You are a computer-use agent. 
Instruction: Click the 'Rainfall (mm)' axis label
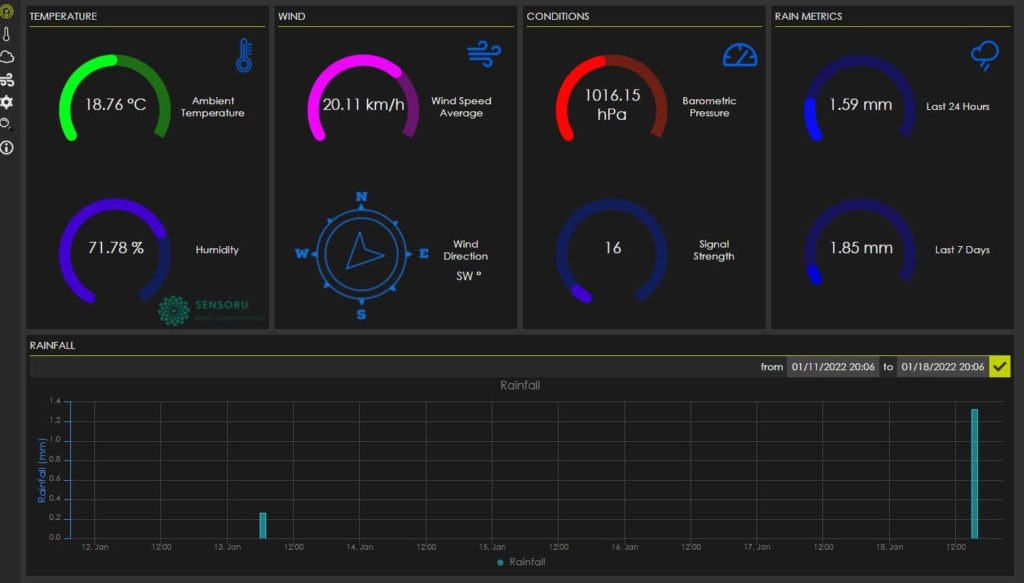click(x=42, y=470)
